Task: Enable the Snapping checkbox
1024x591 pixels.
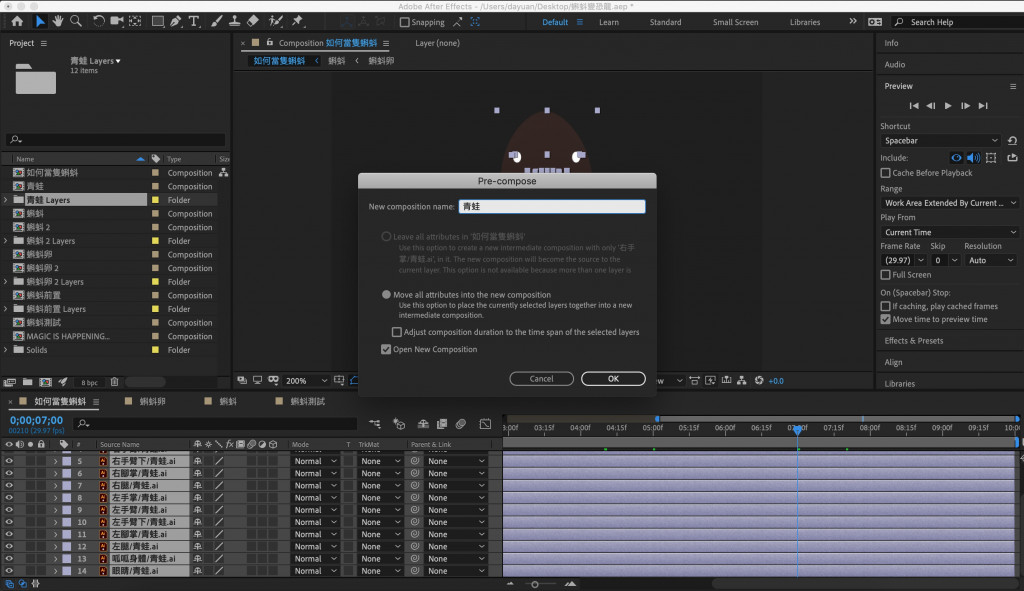Action: pyautogui.click(x=404, y=22)
